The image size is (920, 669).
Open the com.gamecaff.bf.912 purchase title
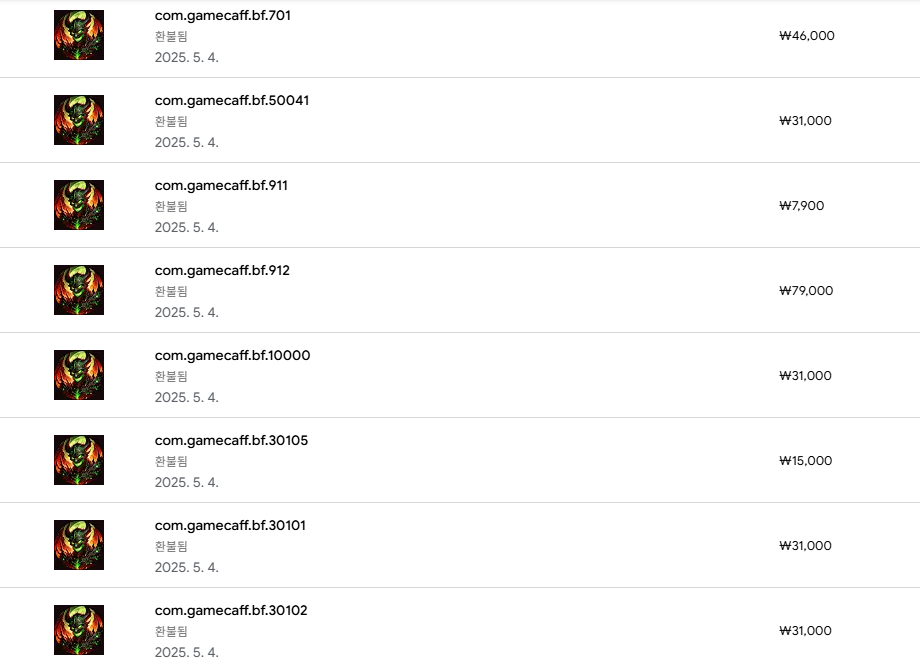[222, 271]
